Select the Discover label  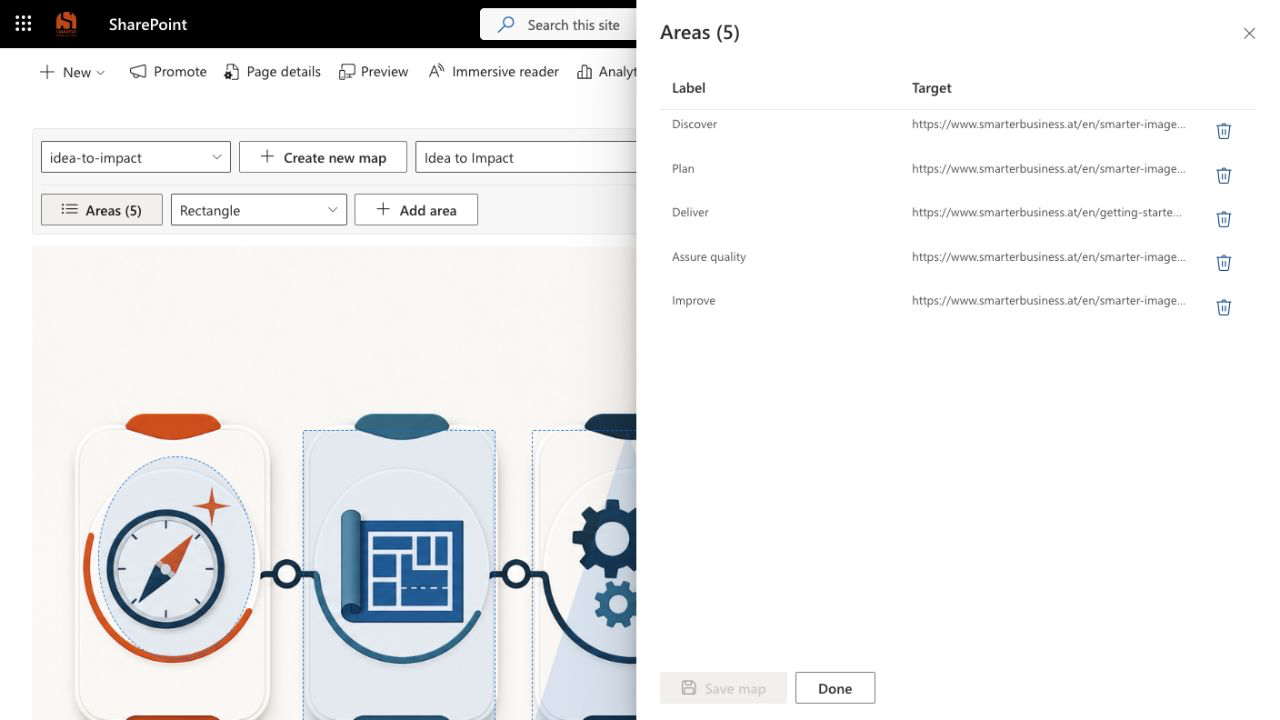pyautogui.click(x=694, y=124)
